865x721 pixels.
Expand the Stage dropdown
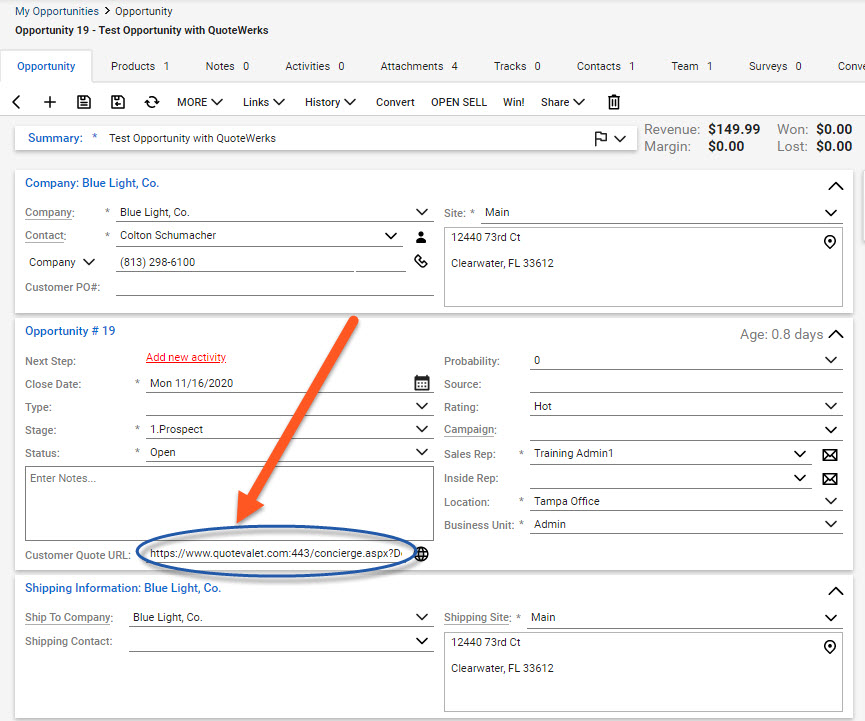coord(422,430)
